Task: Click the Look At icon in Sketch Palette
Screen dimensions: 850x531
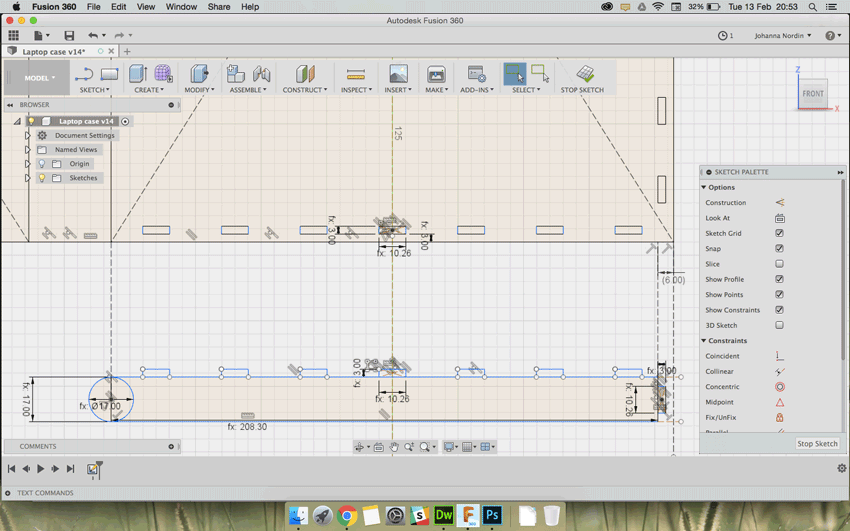Action: pyautogui.click(x=779, y=218)
